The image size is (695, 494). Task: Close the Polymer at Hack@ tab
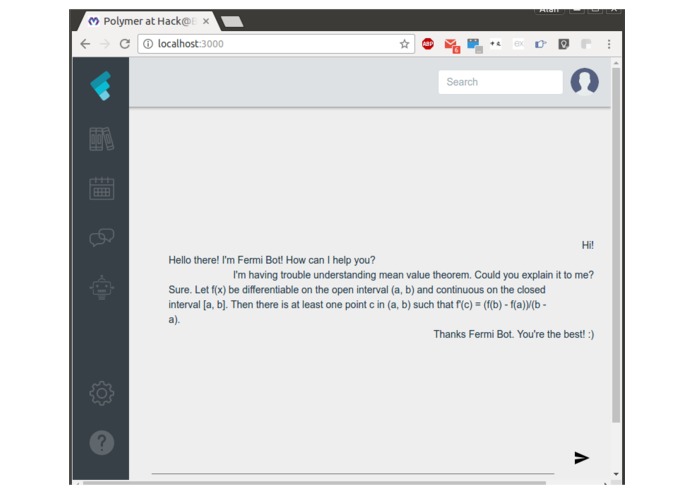tap(206, 21)
